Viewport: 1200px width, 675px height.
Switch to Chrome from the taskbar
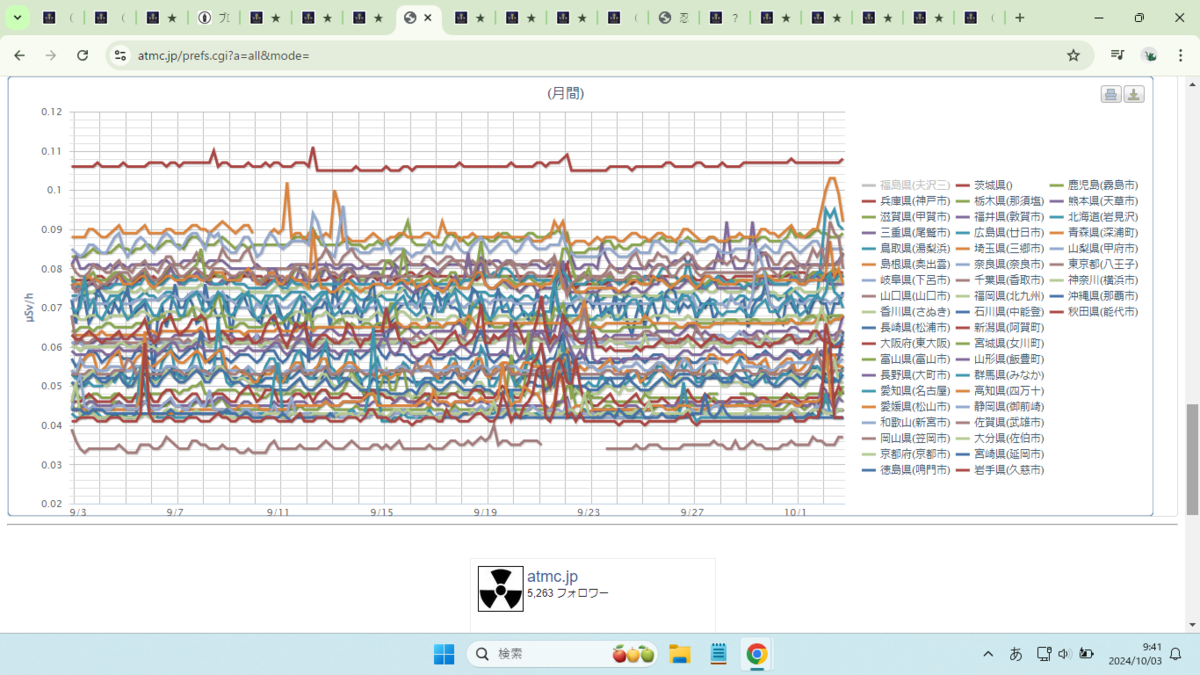[757, 654]
